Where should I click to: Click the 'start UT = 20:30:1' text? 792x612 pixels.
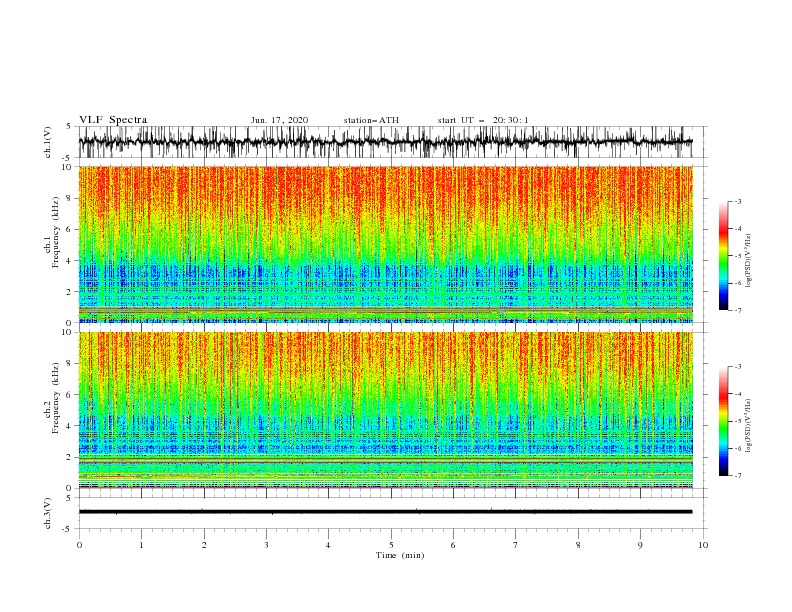pyautogui.click(x=483, y=120)
